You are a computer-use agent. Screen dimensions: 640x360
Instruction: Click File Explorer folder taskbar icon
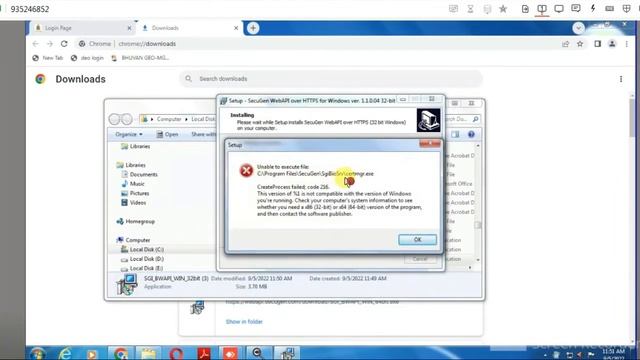pos(148,353)
